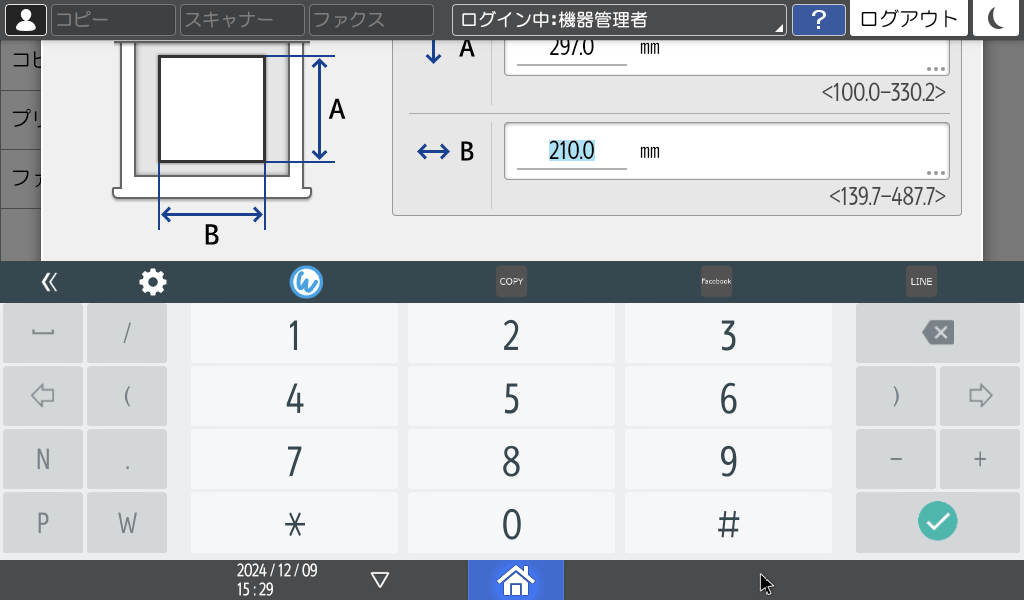Click the B dimension 210.0 input field
1024x600 pixels.
572,151
